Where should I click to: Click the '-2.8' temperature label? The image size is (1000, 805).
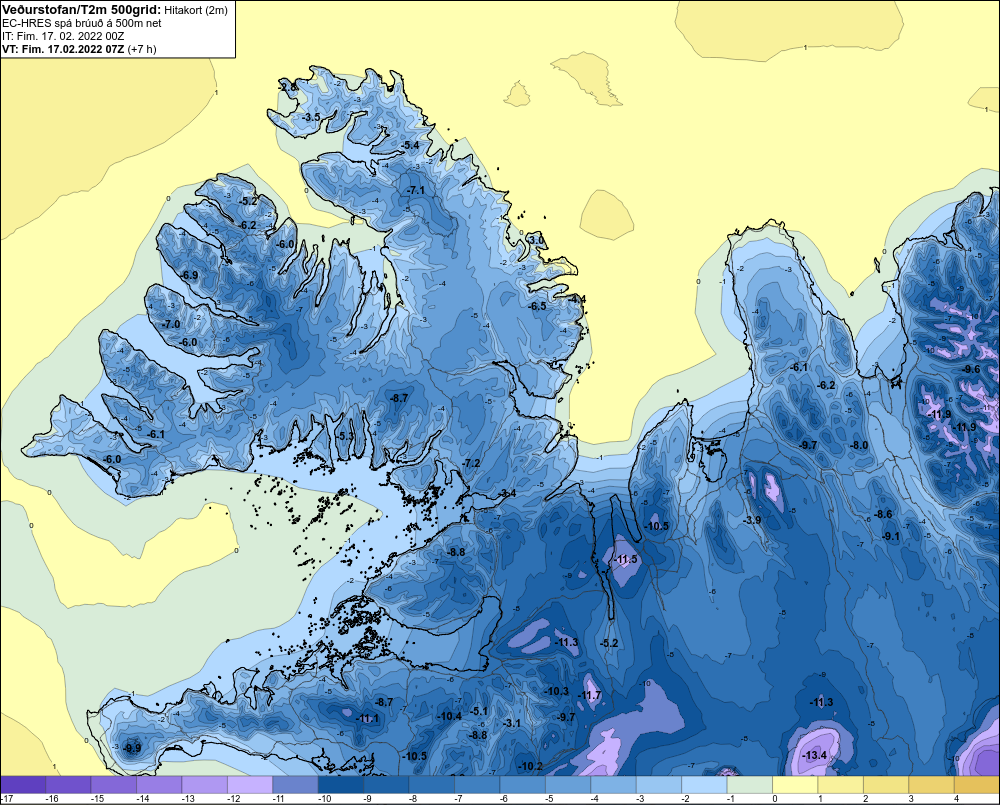[x=288, y=87]
